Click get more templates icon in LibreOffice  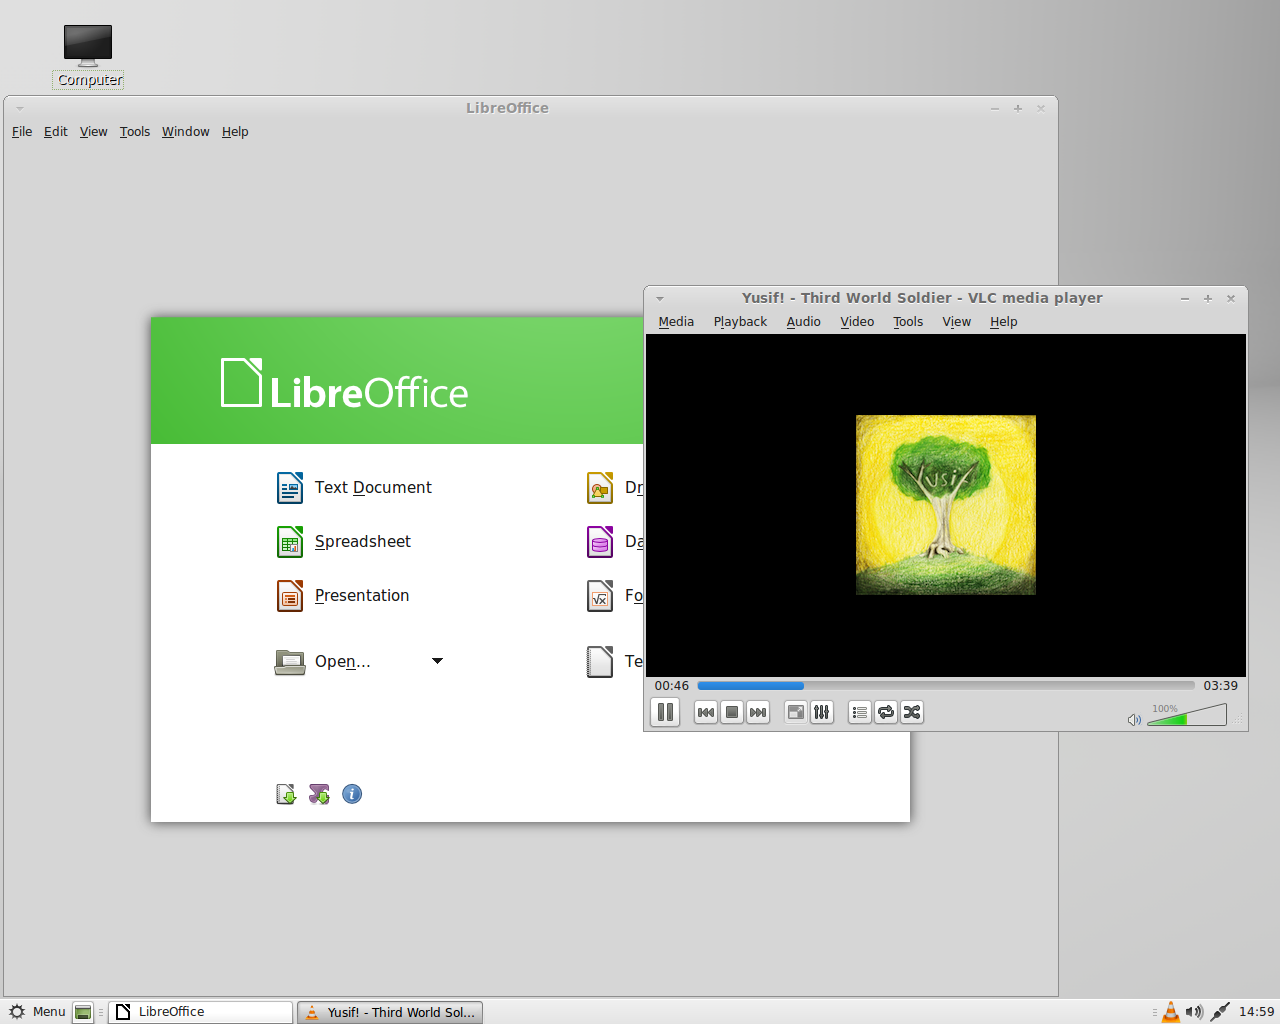[286, 794]
